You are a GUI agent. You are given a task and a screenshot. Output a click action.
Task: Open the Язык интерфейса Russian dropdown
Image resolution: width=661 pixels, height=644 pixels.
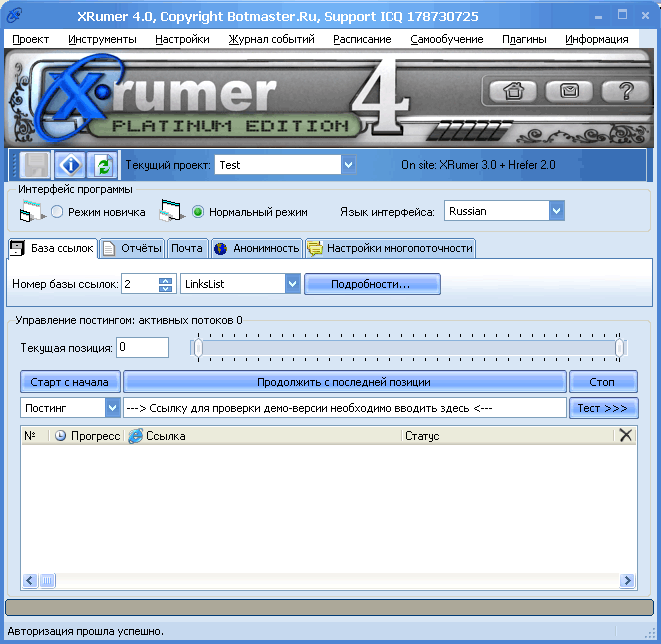pyautogui.click(x=556, y=211)
